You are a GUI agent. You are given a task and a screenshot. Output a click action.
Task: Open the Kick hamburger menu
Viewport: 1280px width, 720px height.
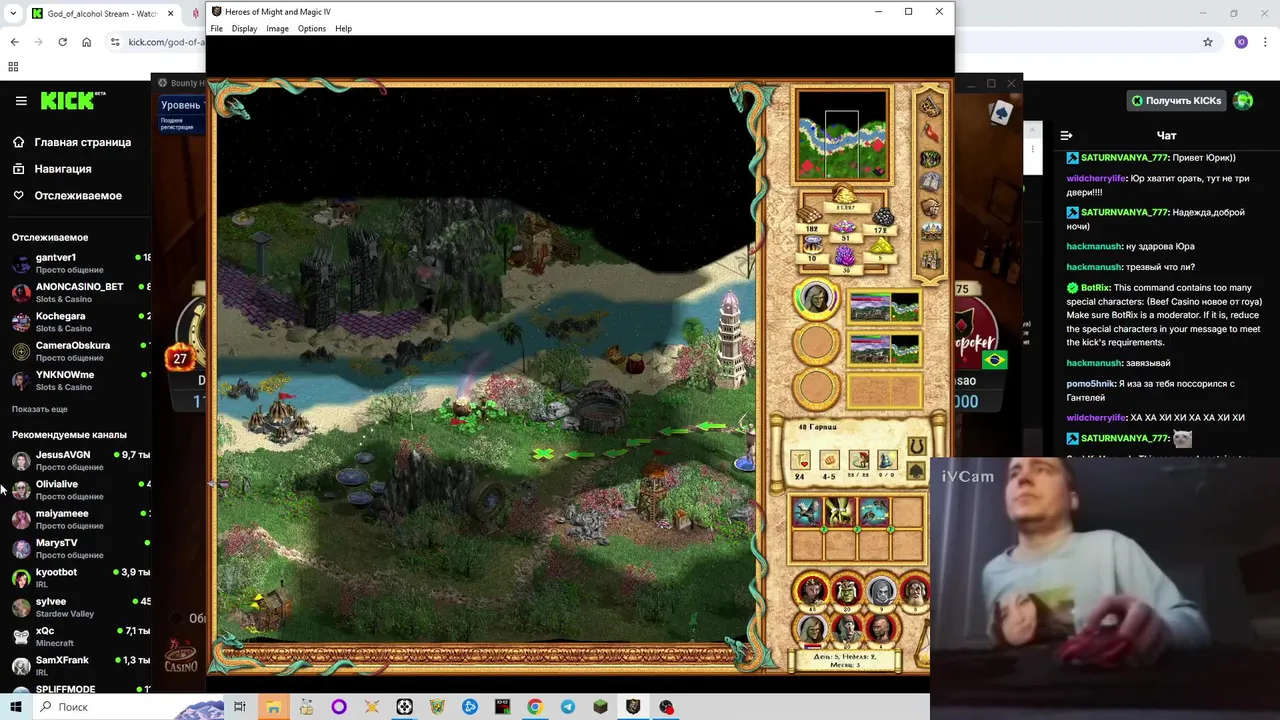(x=21, y=100)
